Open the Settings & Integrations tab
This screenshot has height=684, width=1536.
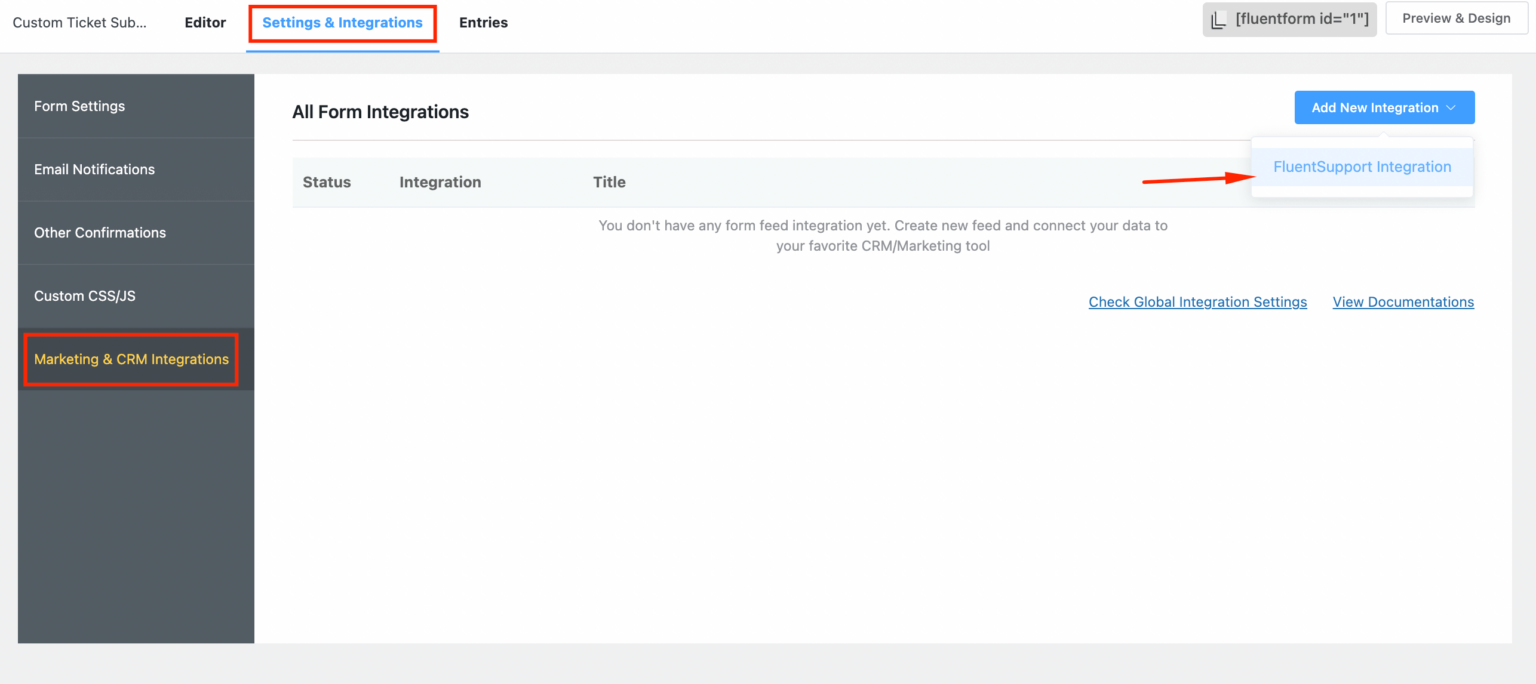click(x=342, y=22)
